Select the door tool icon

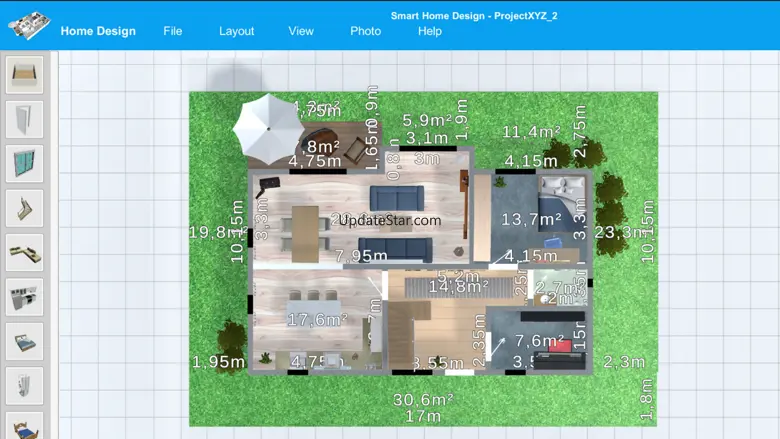[x=24, y=120]
